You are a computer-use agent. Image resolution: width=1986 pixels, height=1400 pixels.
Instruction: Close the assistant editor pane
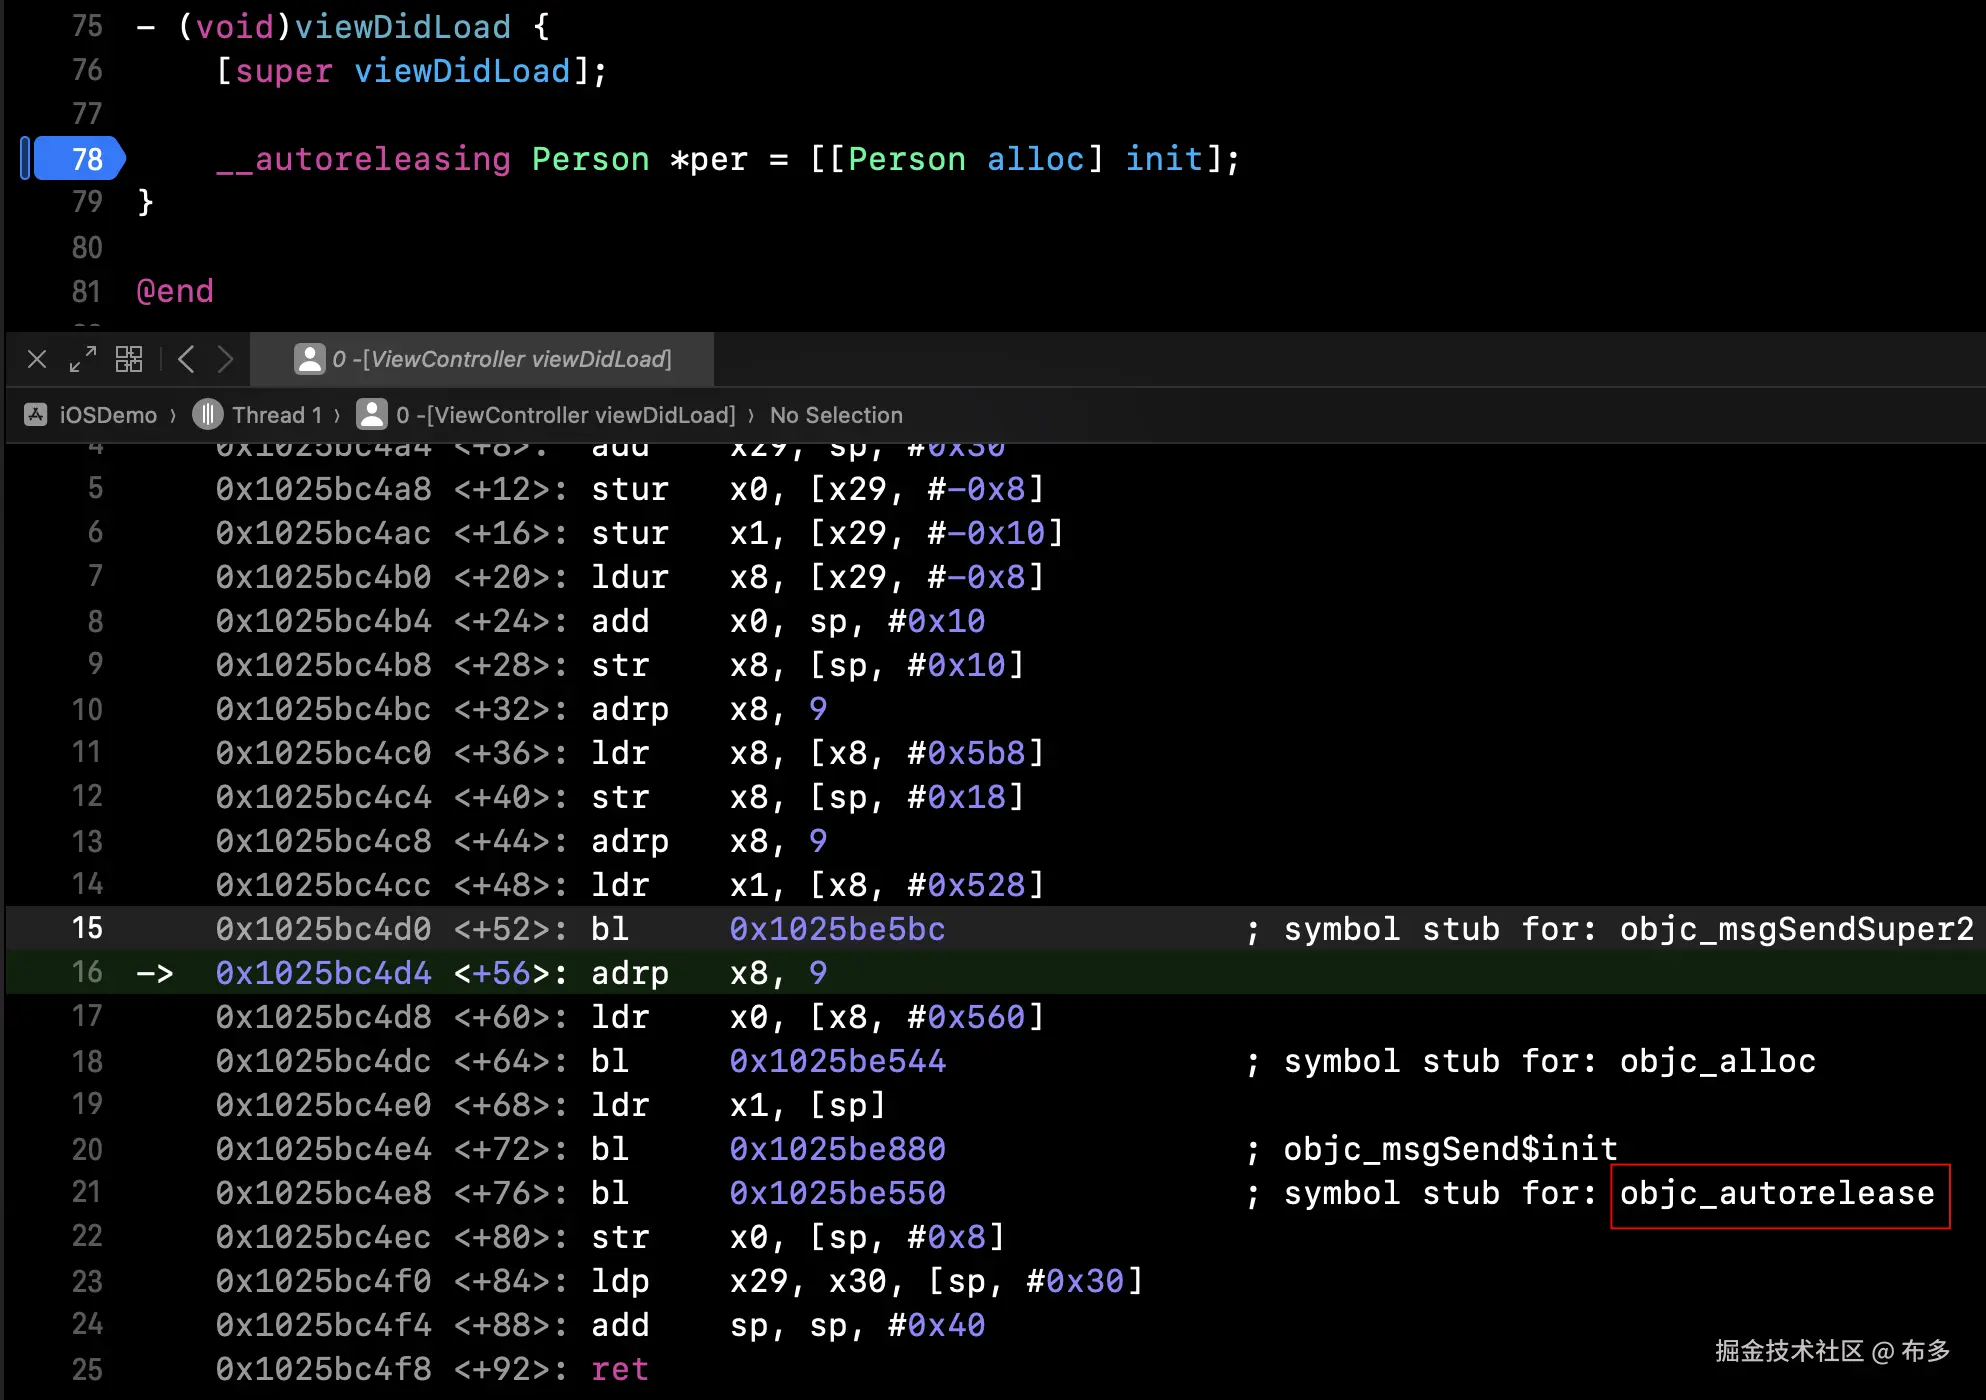37,359
